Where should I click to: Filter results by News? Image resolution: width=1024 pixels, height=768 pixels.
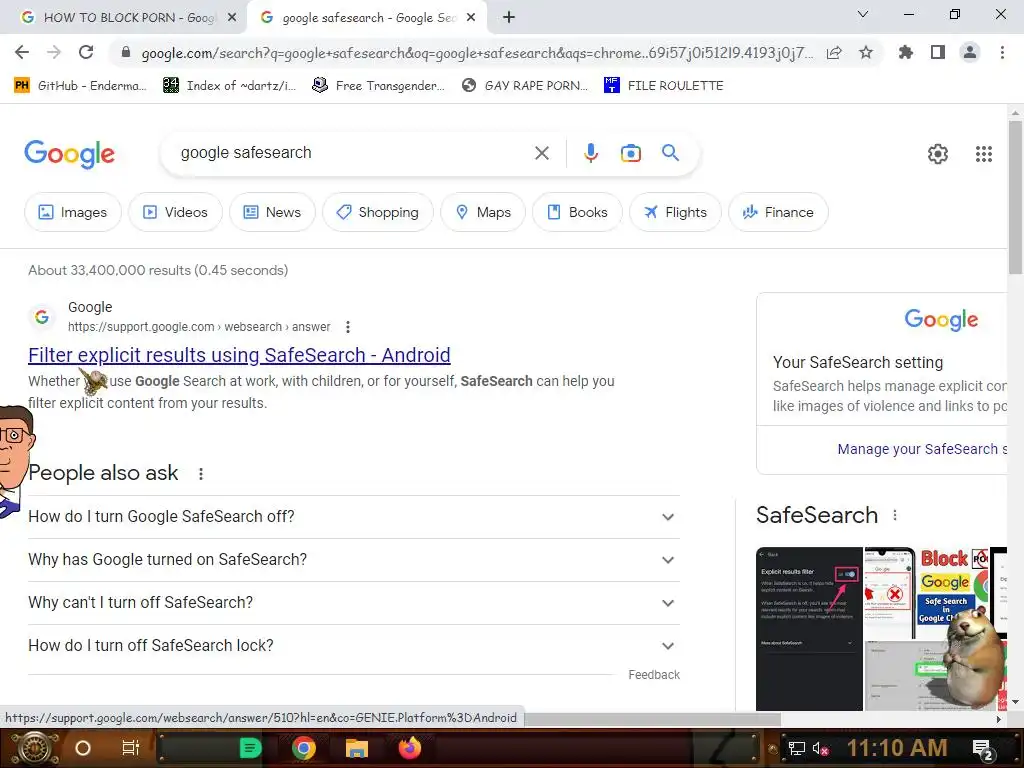tap(272, 212)
